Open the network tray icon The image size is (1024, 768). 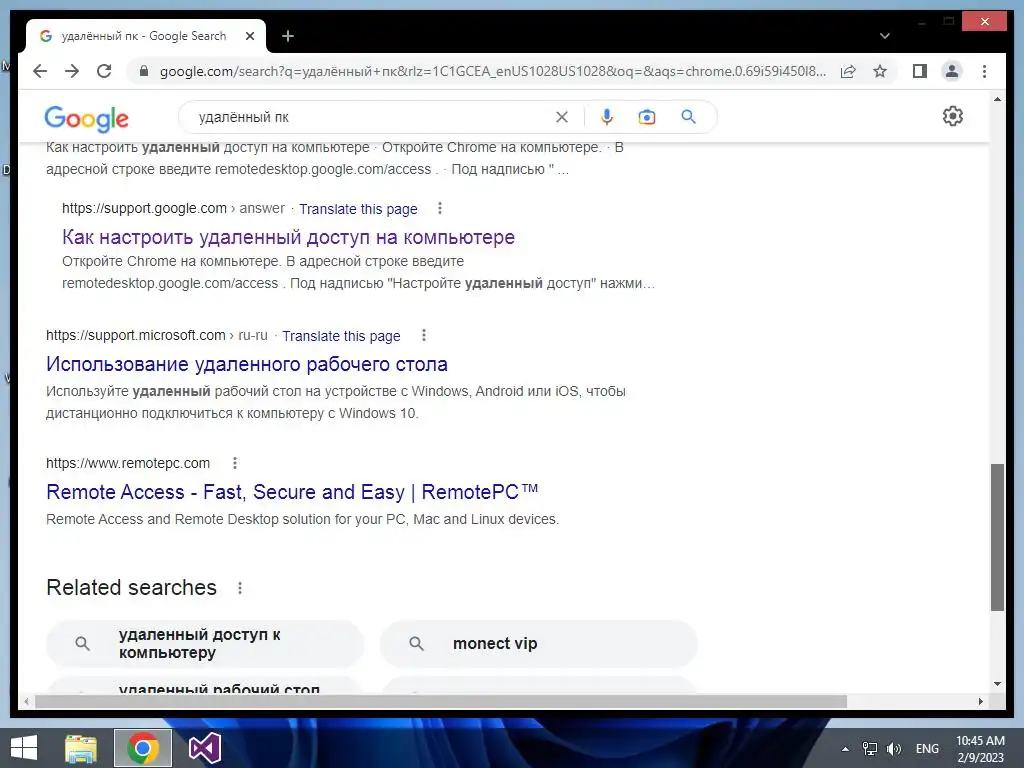870,749
